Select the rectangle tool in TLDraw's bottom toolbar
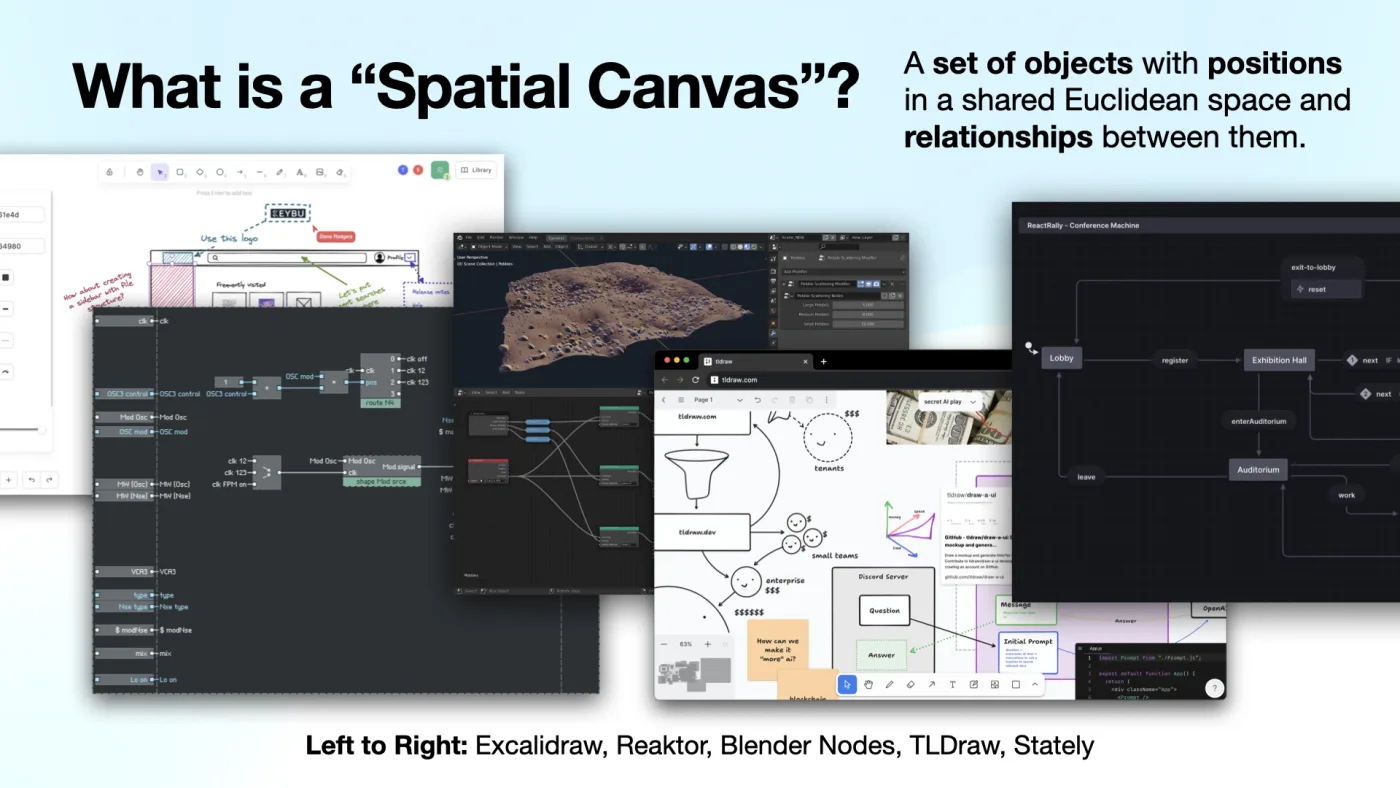 (1015, 685)
